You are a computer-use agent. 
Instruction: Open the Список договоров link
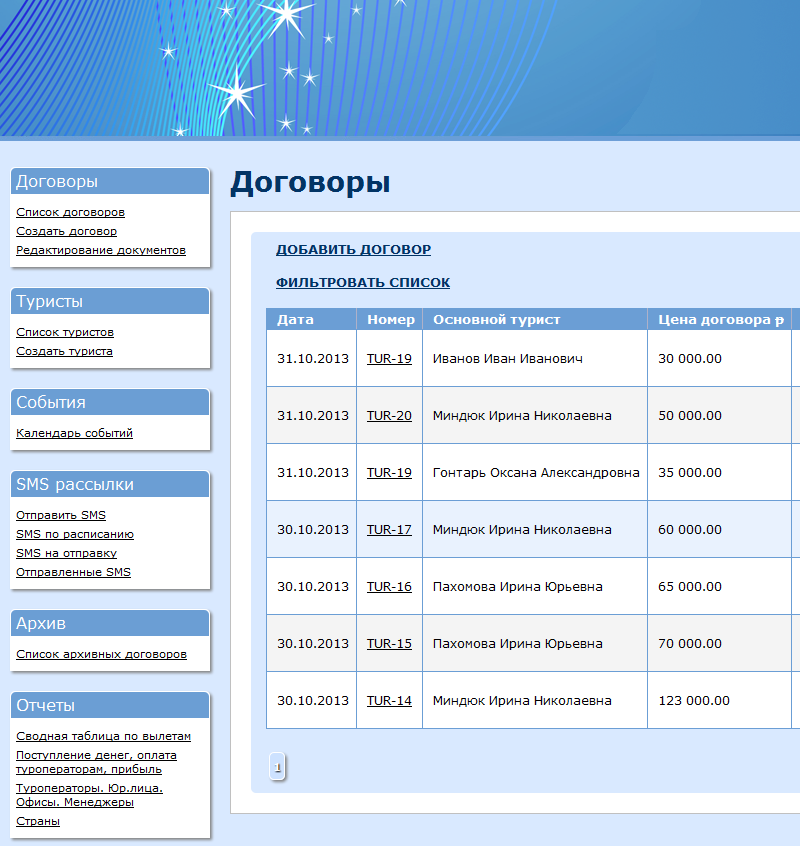[70, 212]
